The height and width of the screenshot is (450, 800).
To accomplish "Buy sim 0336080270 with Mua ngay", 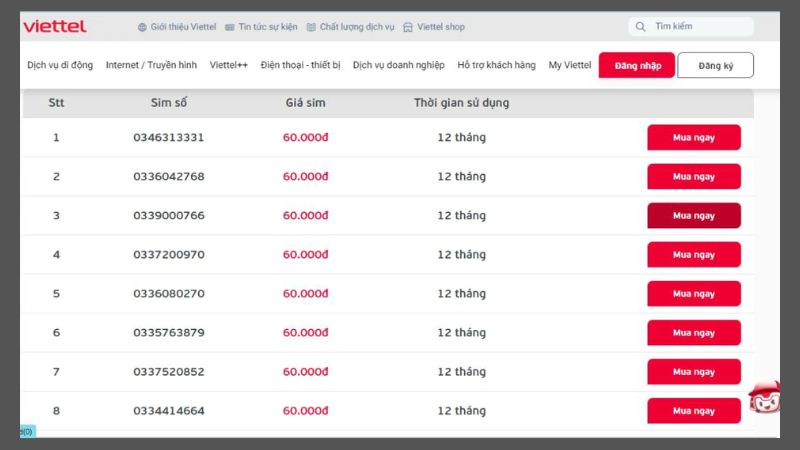I will tap(694, 293).
